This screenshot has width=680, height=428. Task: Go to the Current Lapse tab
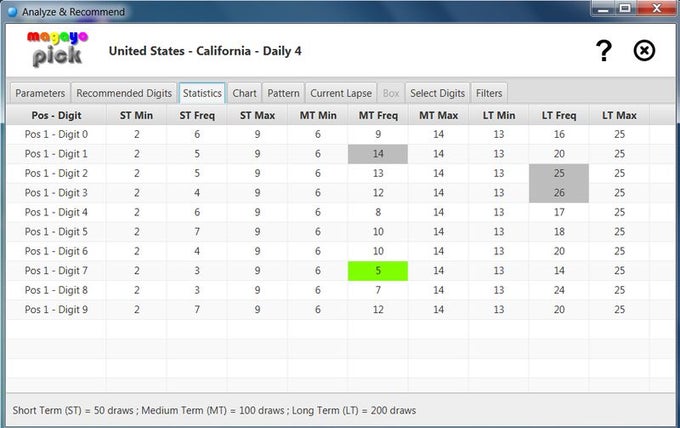341,93
